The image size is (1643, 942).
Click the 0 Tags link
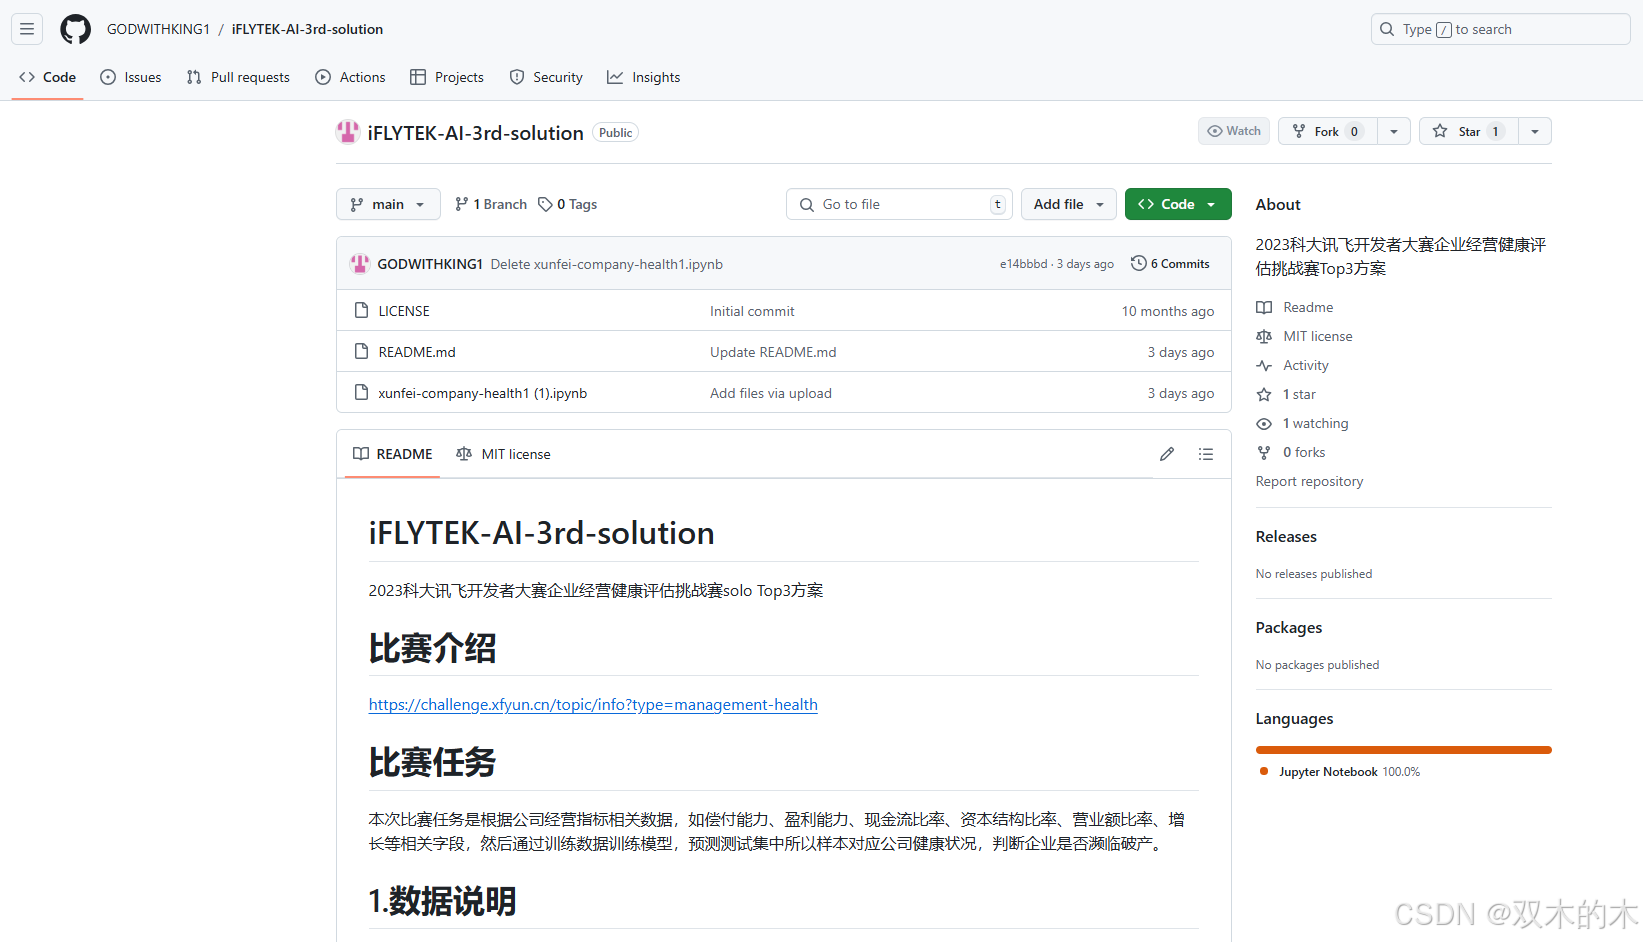568,204
